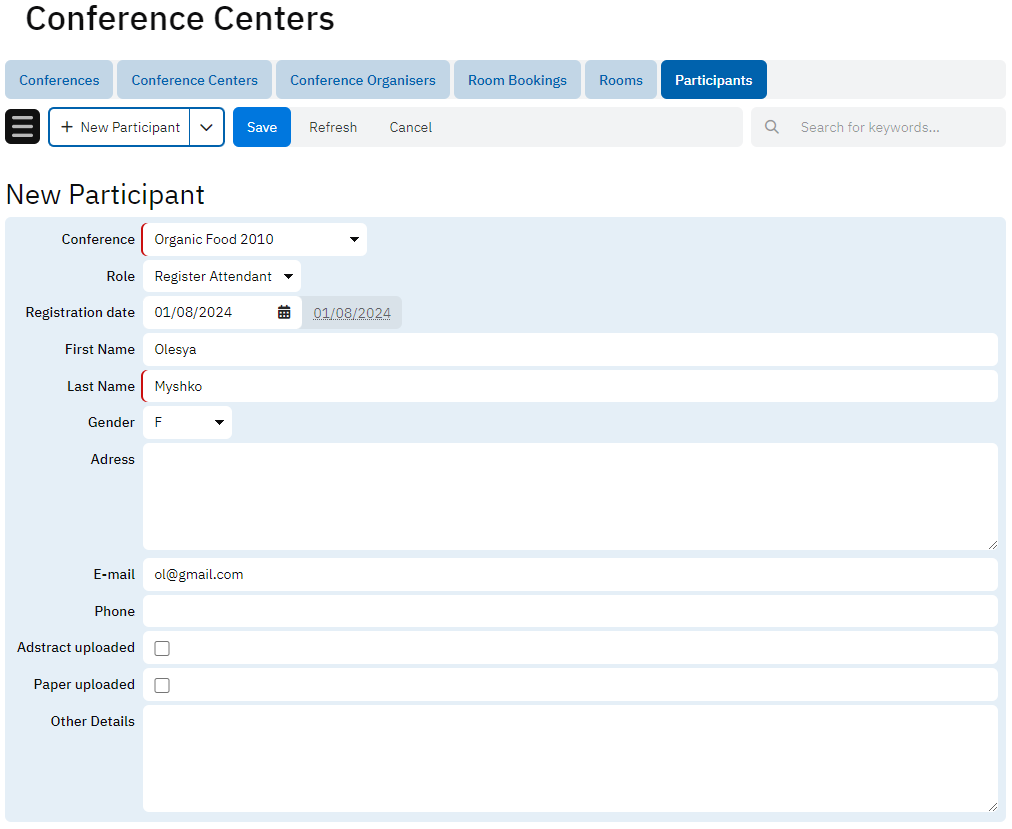Click the search magnifier icon

772,127
